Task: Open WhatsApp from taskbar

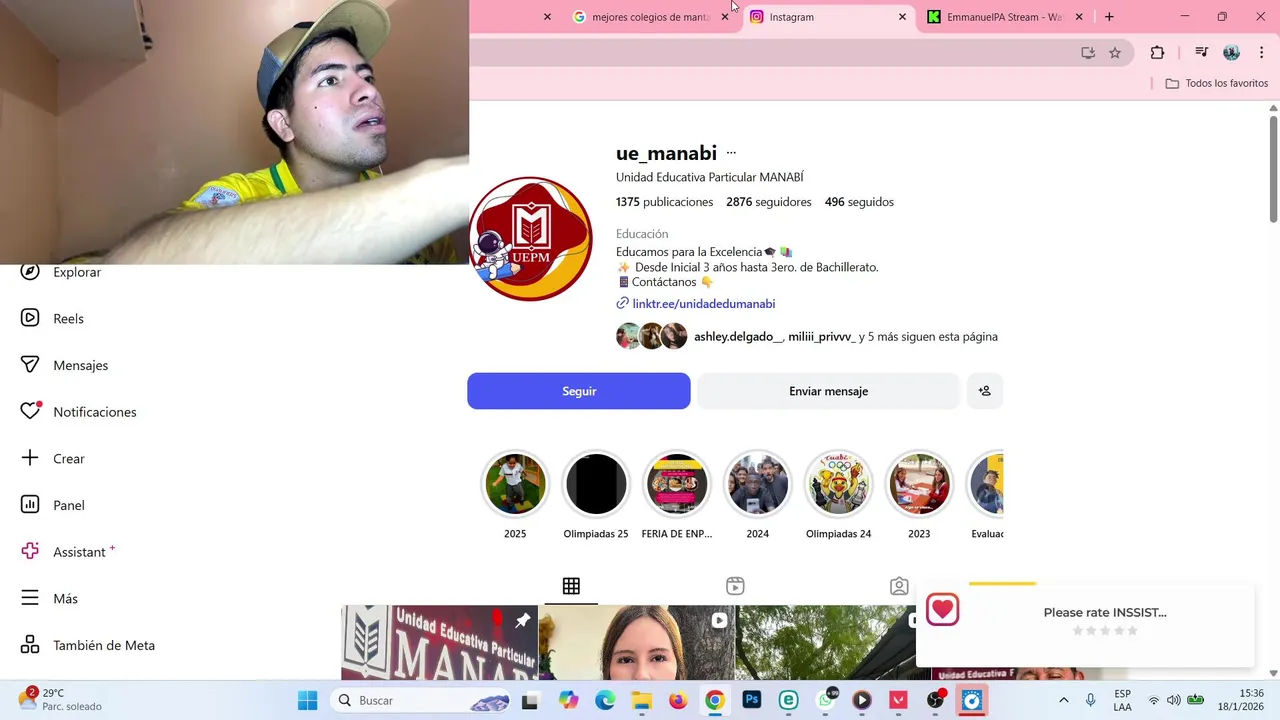Action: pyautogui.click(x=825, y=701)
